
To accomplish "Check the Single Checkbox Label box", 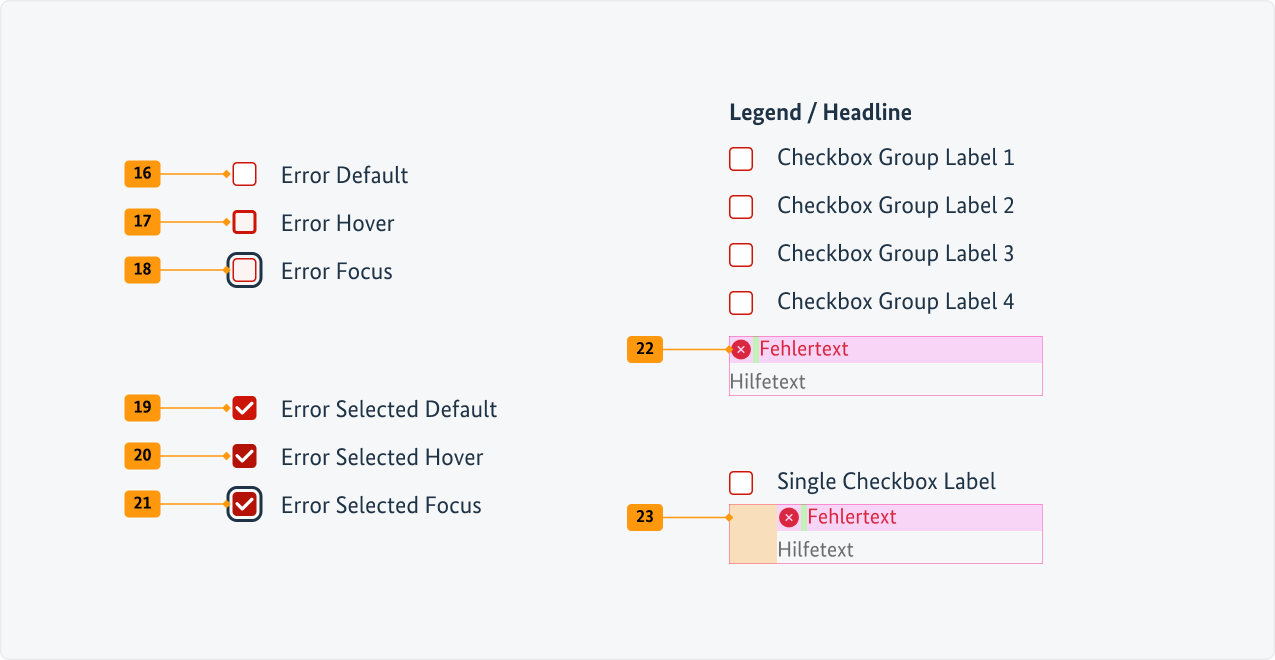I will [x=741, y=482].
